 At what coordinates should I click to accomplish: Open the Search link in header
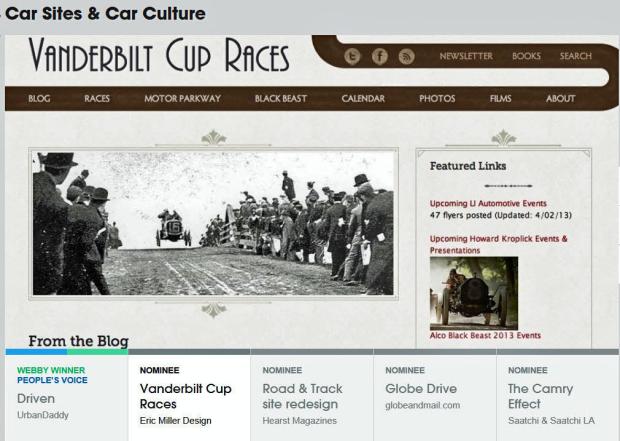576,56
